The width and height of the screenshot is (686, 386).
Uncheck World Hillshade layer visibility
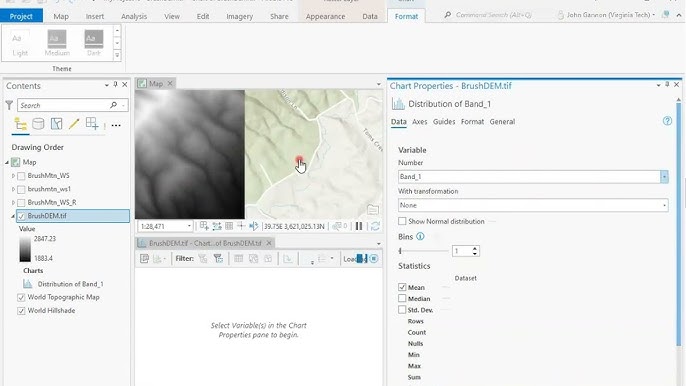pos(21,311)
